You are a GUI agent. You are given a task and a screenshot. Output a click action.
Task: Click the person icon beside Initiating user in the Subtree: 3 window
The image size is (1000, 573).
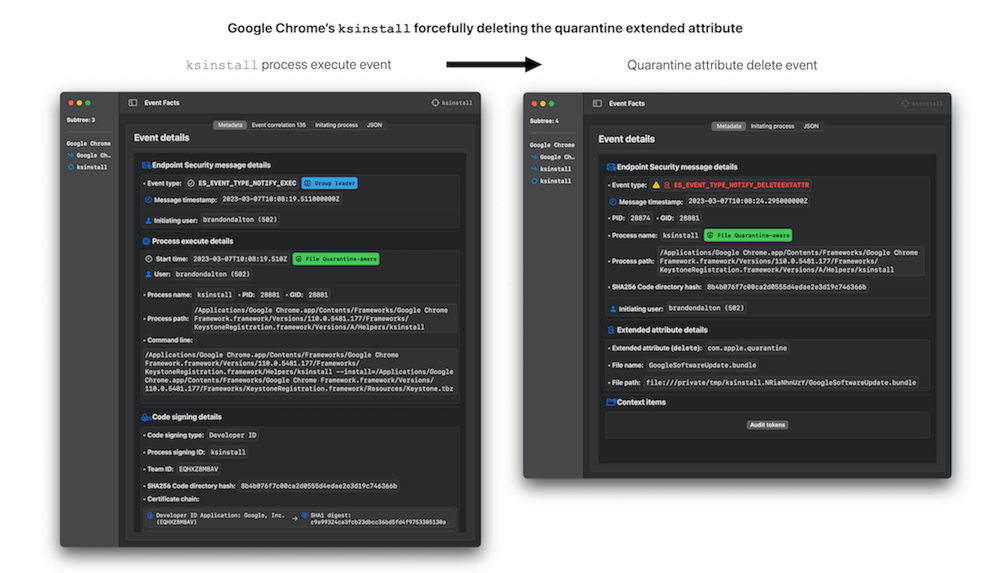[x=148, y=220]
